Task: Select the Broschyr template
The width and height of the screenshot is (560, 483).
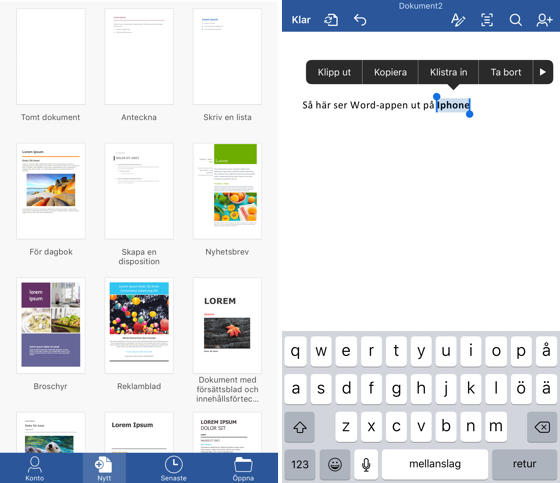Action: pyautogui.click(x=51, y=325)
